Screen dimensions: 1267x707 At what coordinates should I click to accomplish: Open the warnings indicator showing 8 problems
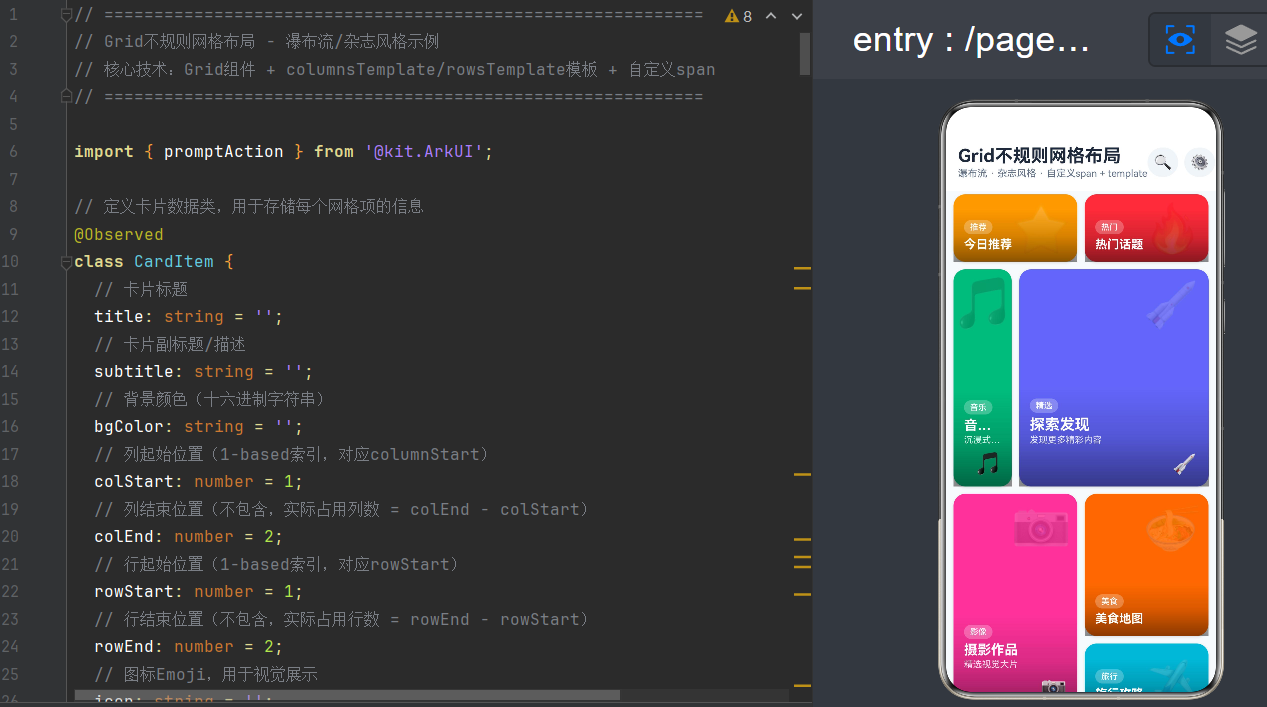coord(738,16)
